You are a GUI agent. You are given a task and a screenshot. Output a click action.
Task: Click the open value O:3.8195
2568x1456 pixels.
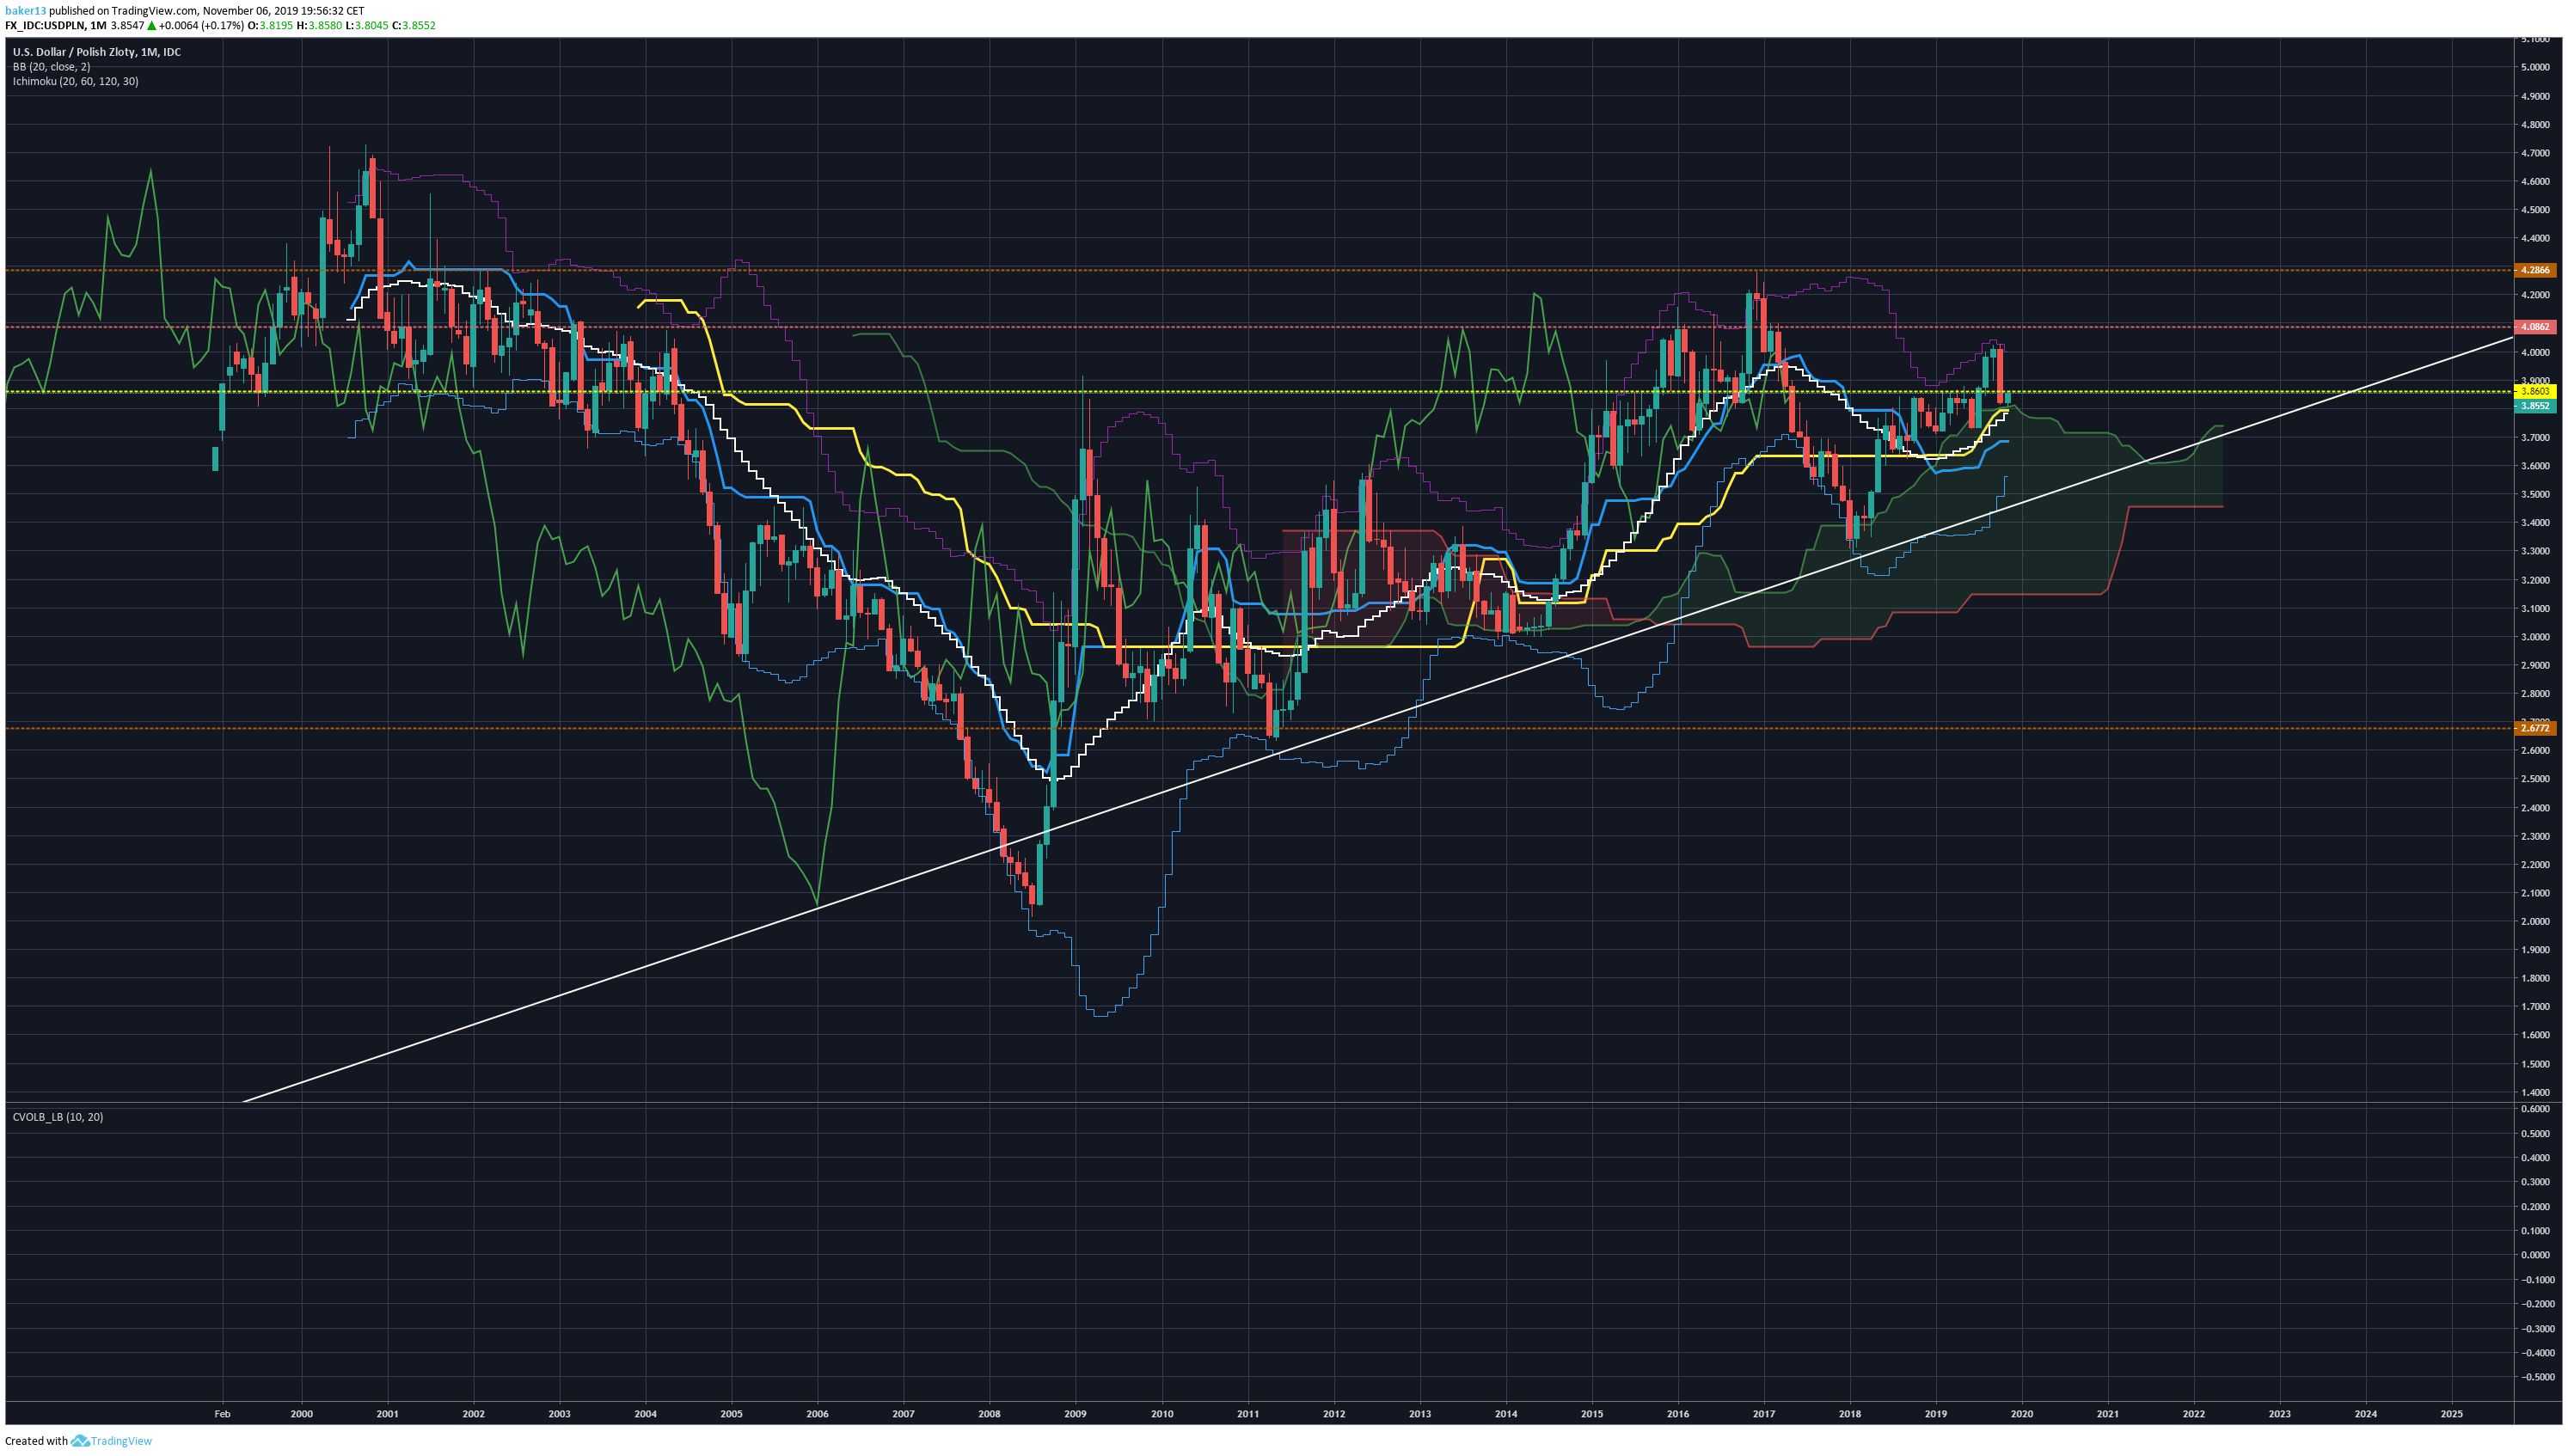pos(270,25)
